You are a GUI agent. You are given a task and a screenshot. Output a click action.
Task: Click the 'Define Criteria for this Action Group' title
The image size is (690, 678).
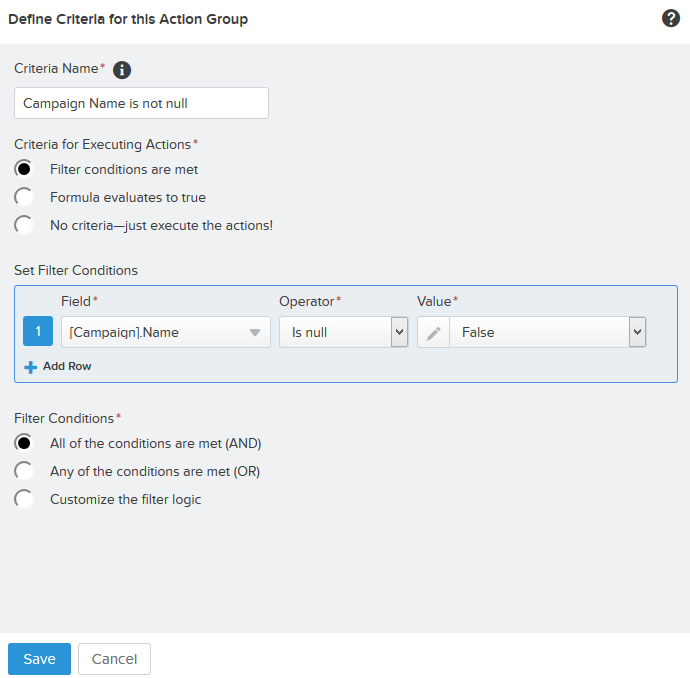point(128,19)
